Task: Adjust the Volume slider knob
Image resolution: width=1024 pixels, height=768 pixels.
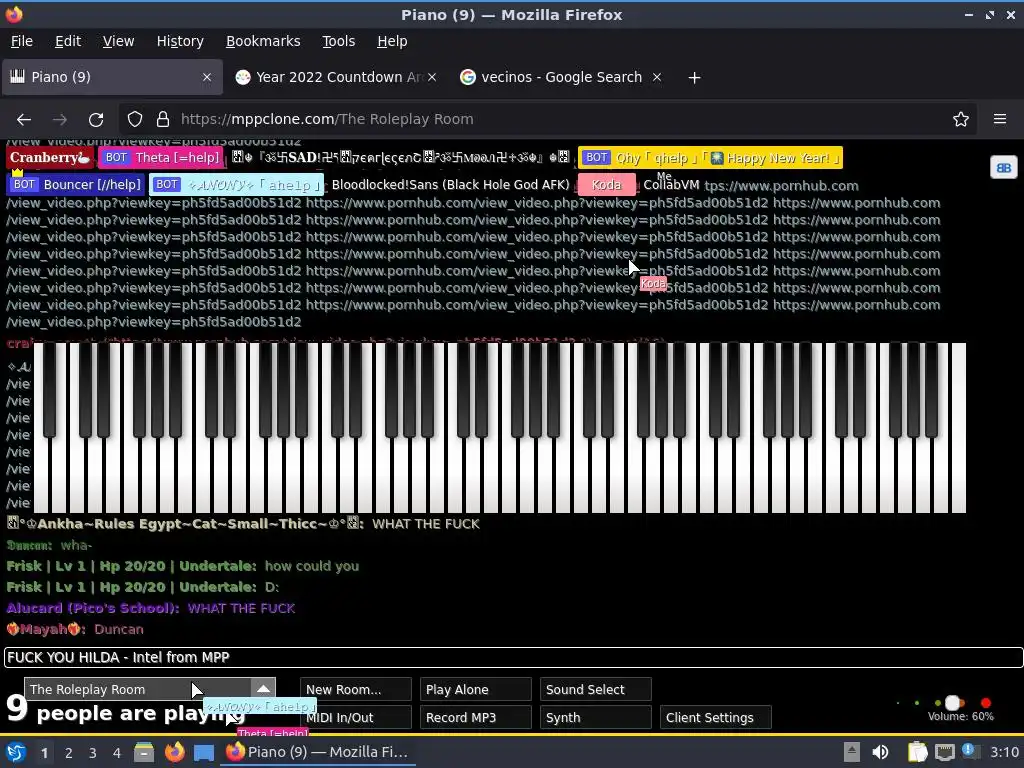Action: 952,703
